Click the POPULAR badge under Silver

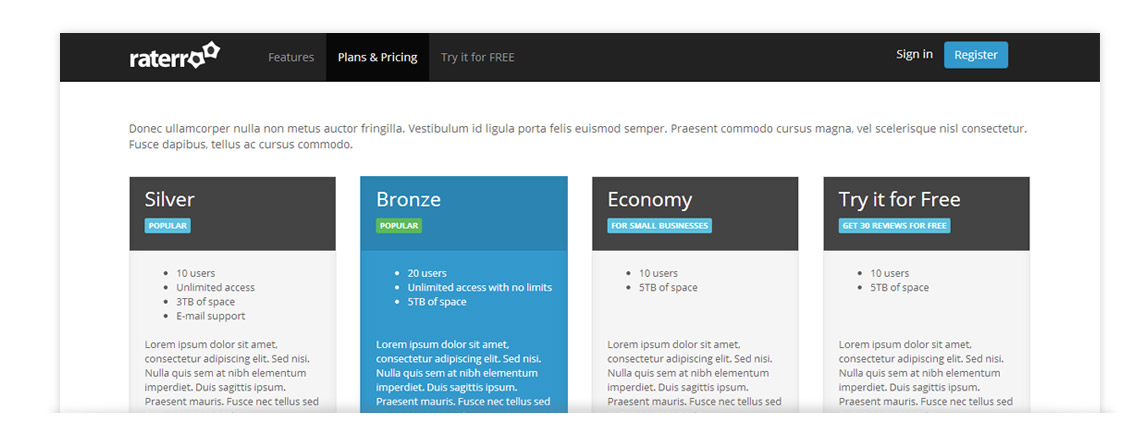(168, 226)
